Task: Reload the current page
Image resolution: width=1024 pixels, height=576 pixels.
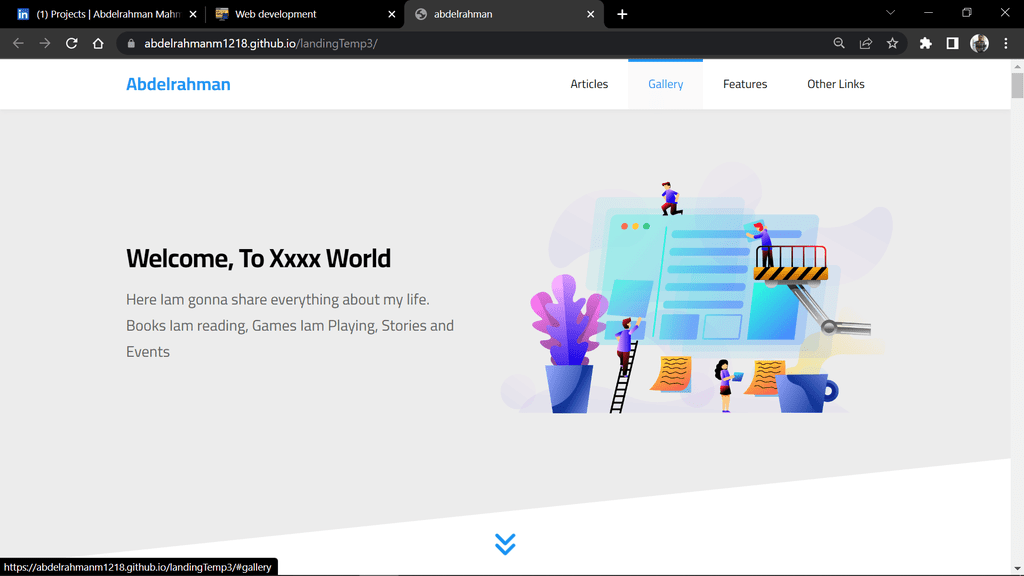Action: click(x=71, y=43)
